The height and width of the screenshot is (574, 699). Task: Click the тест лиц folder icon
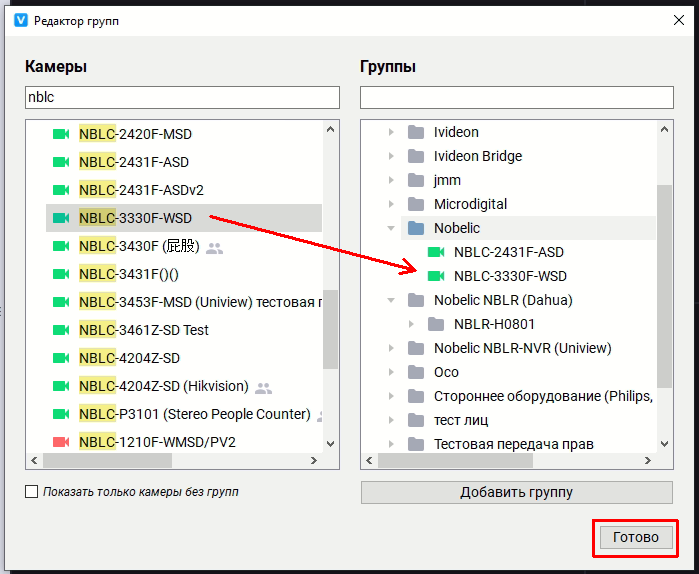[x=416, y=420]
